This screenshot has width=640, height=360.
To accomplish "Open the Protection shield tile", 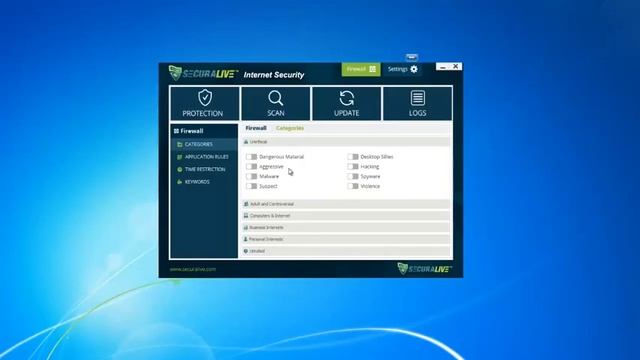I will [204, 103].
